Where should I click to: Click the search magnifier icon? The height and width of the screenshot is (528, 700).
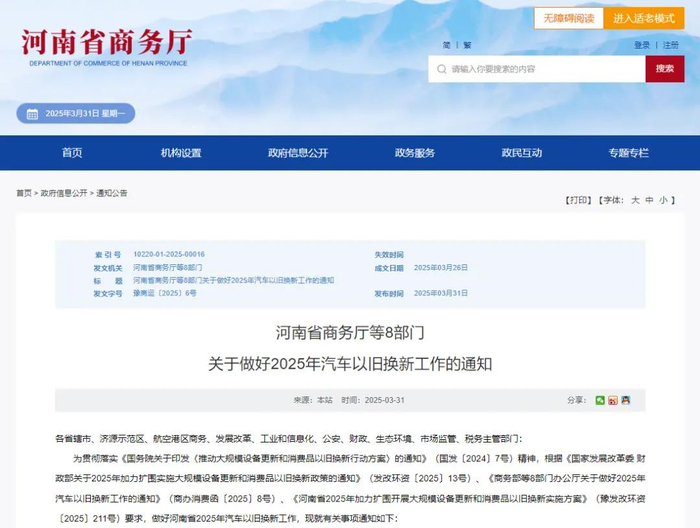(x=442, y=69)
